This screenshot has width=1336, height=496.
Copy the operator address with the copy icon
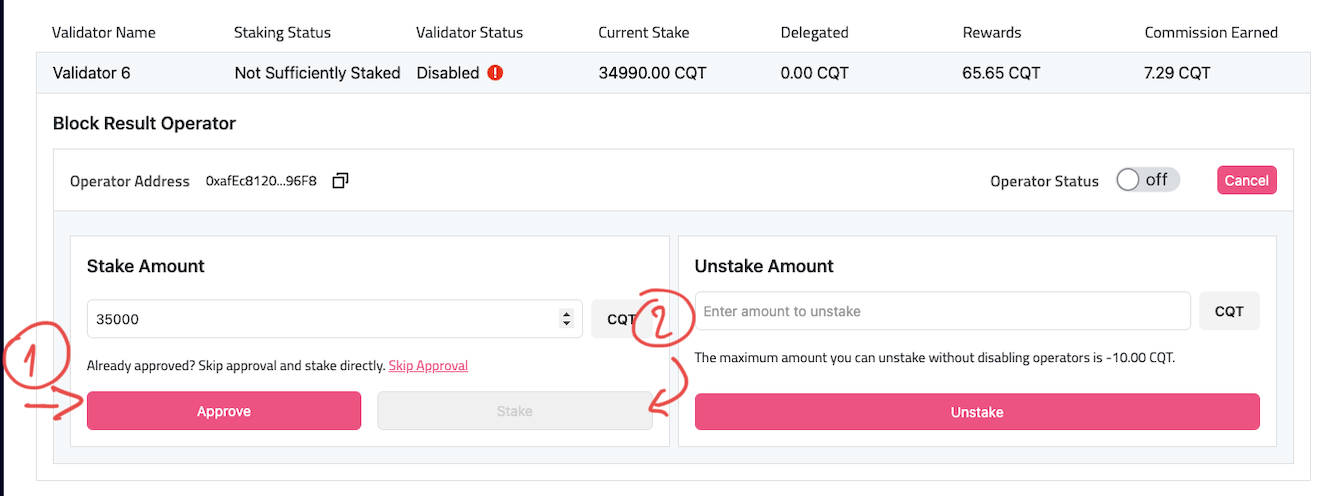click(340, 181)
